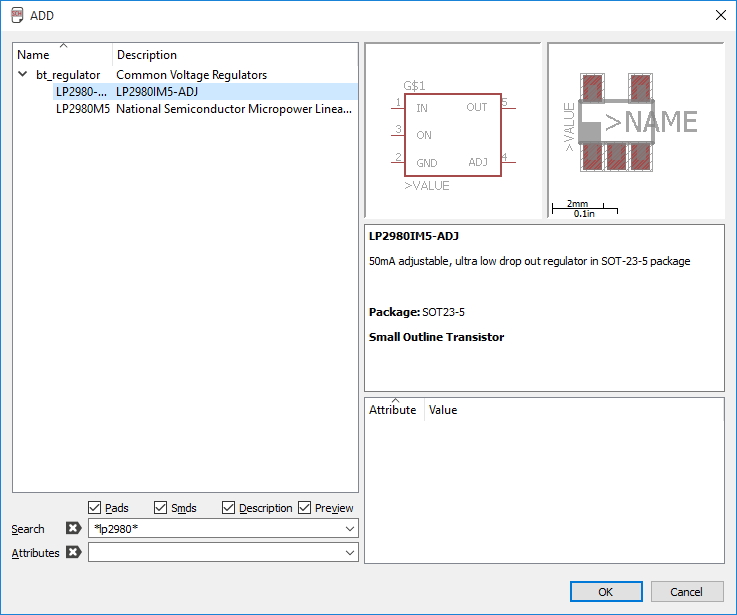Clear the Search field with the X icon
This screenshot has width=737, height=615.
click(73, 528)
